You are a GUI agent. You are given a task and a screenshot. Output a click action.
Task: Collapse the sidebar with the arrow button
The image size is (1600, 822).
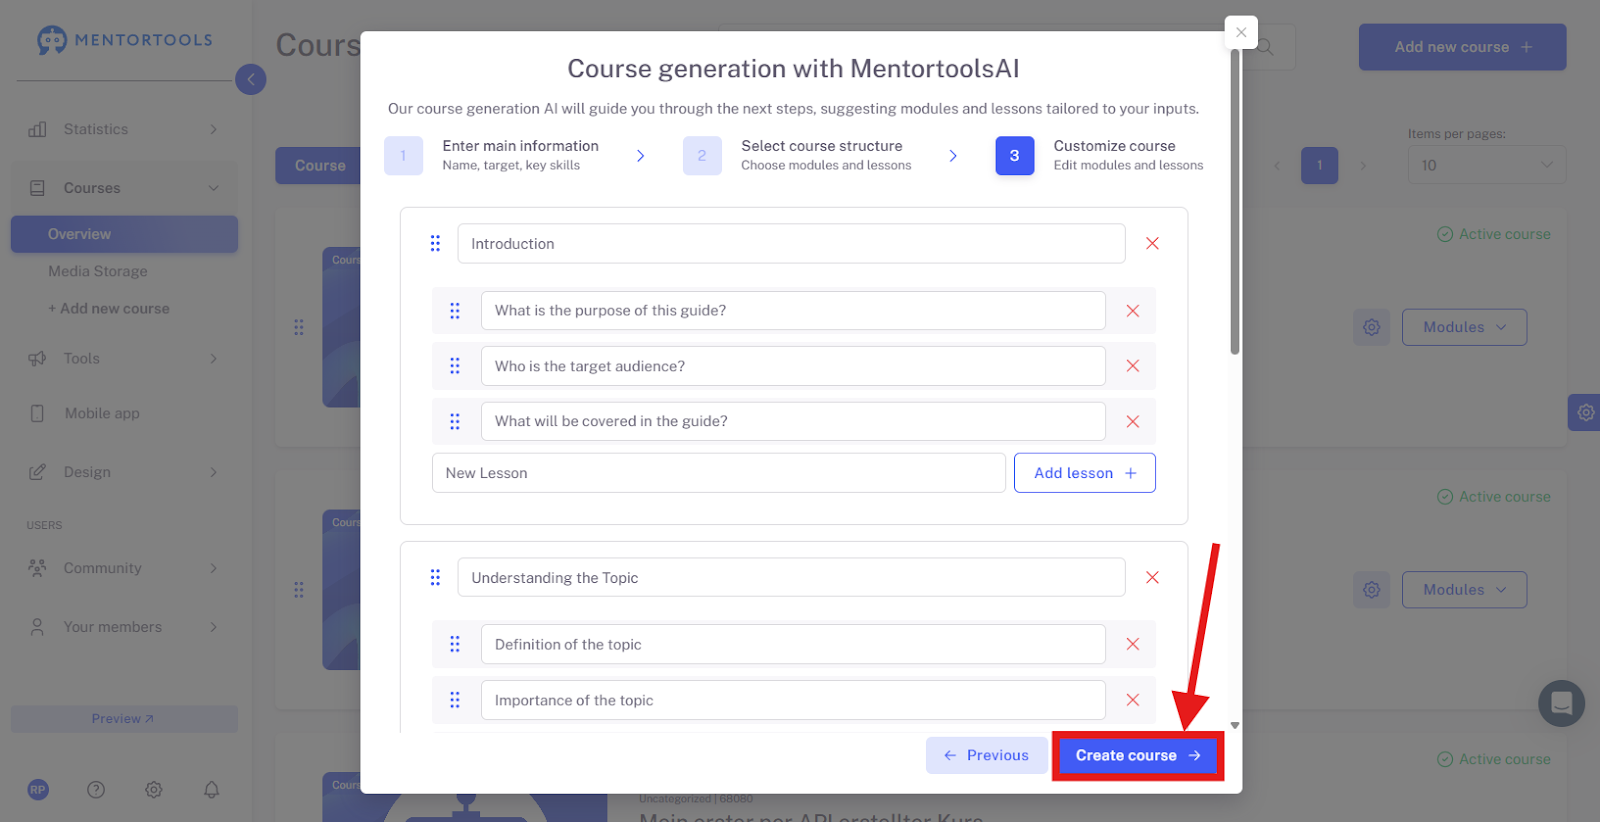tap(251, 79)
